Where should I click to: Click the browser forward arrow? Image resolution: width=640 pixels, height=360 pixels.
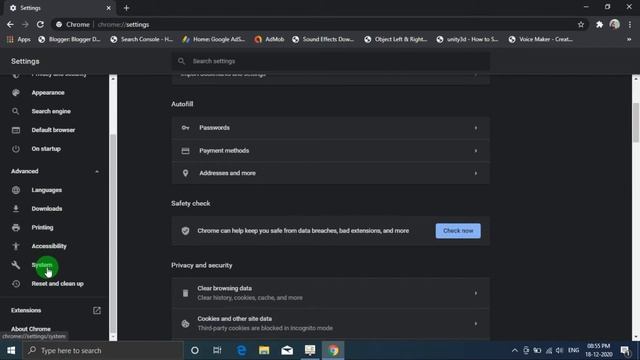coord(25,24)
